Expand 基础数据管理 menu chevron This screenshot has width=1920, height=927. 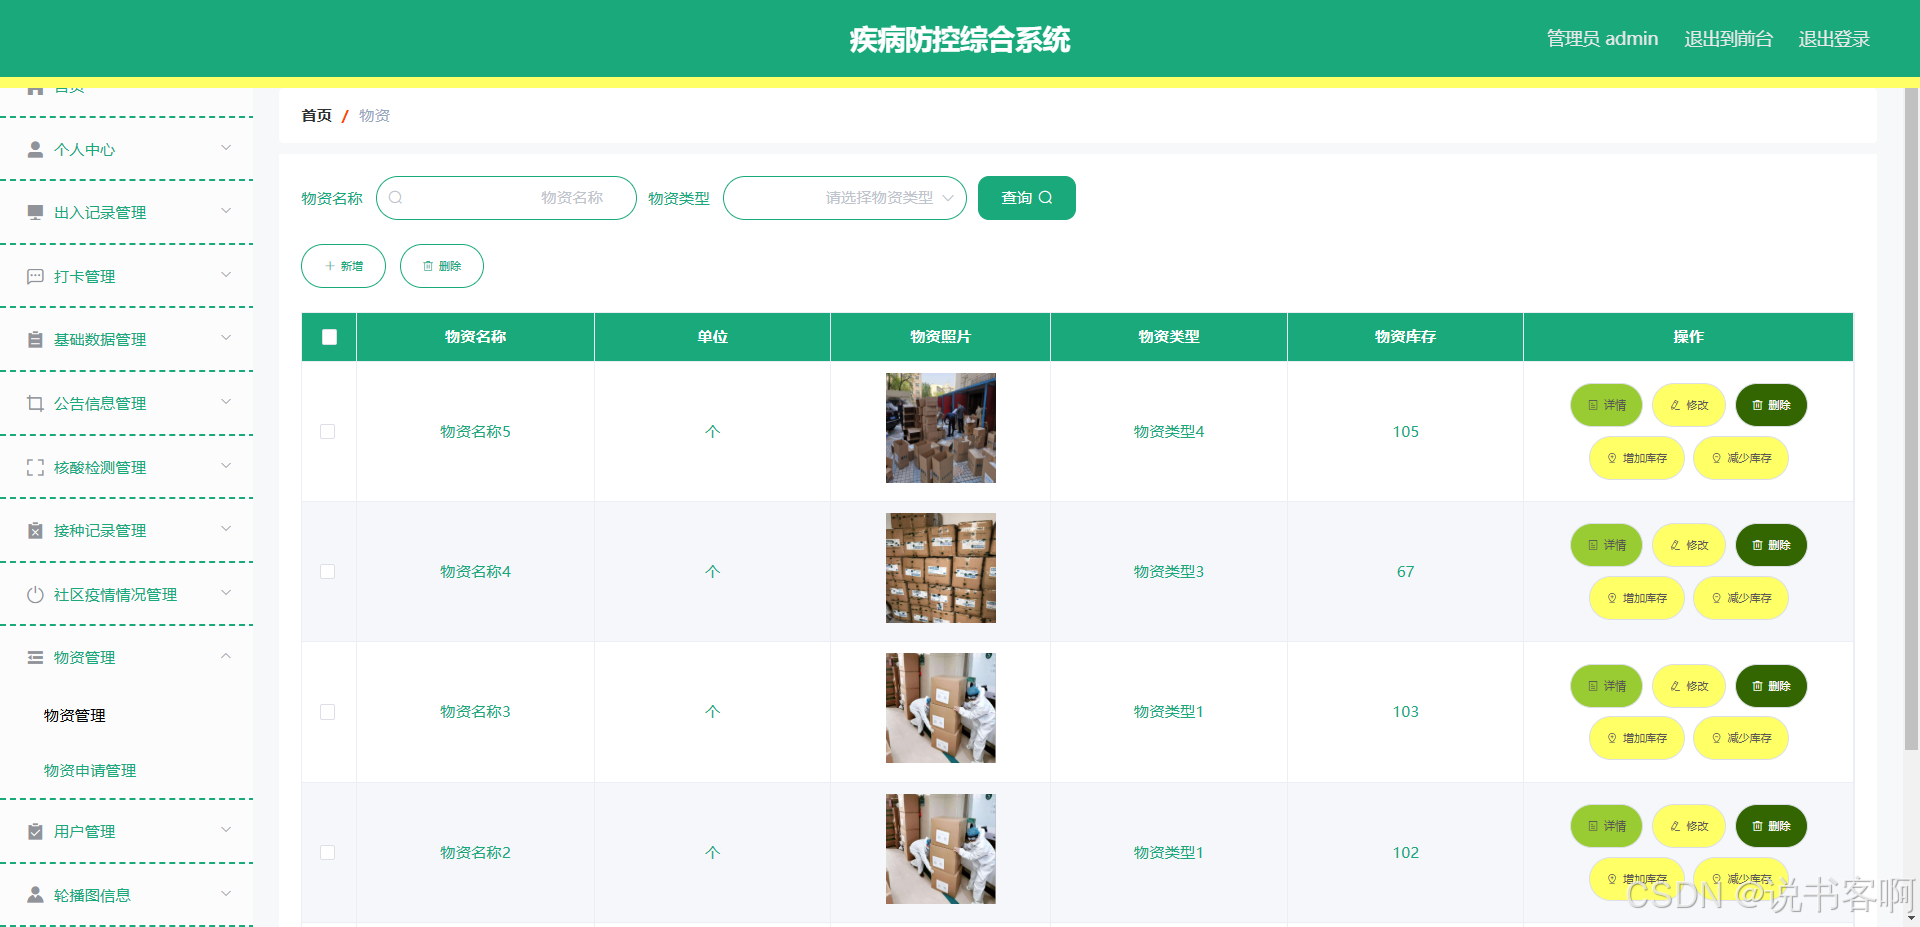click(x=226, y=338)
